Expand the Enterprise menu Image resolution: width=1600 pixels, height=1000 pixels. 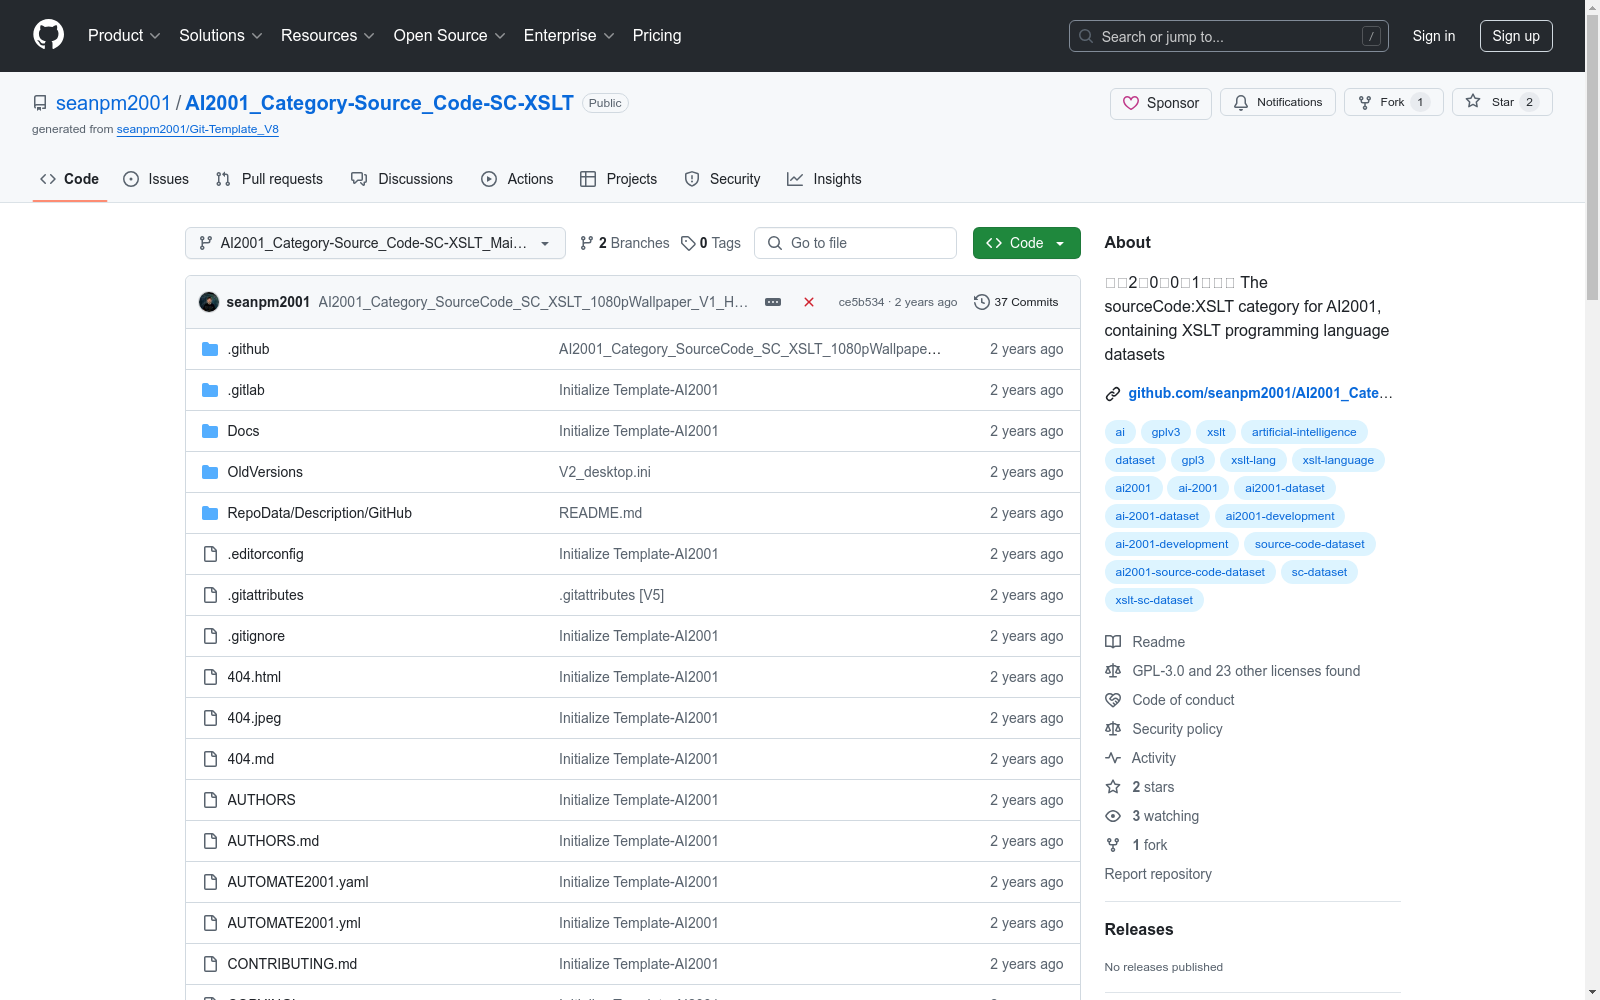[x=569, y=36]
